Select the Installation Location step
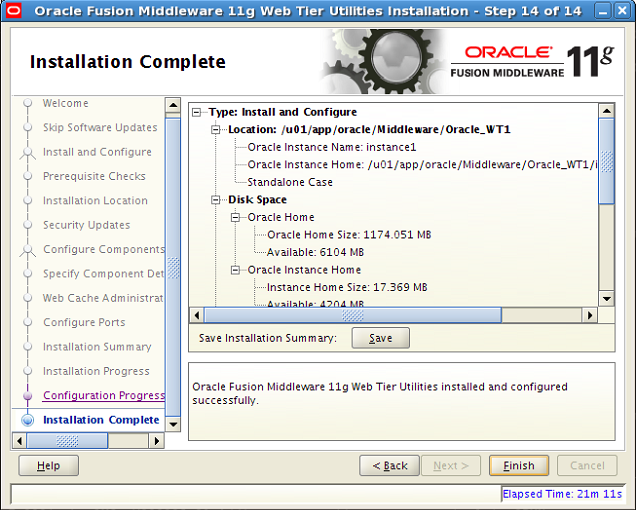This screenshot has width=636, height=510. point(95,200)
